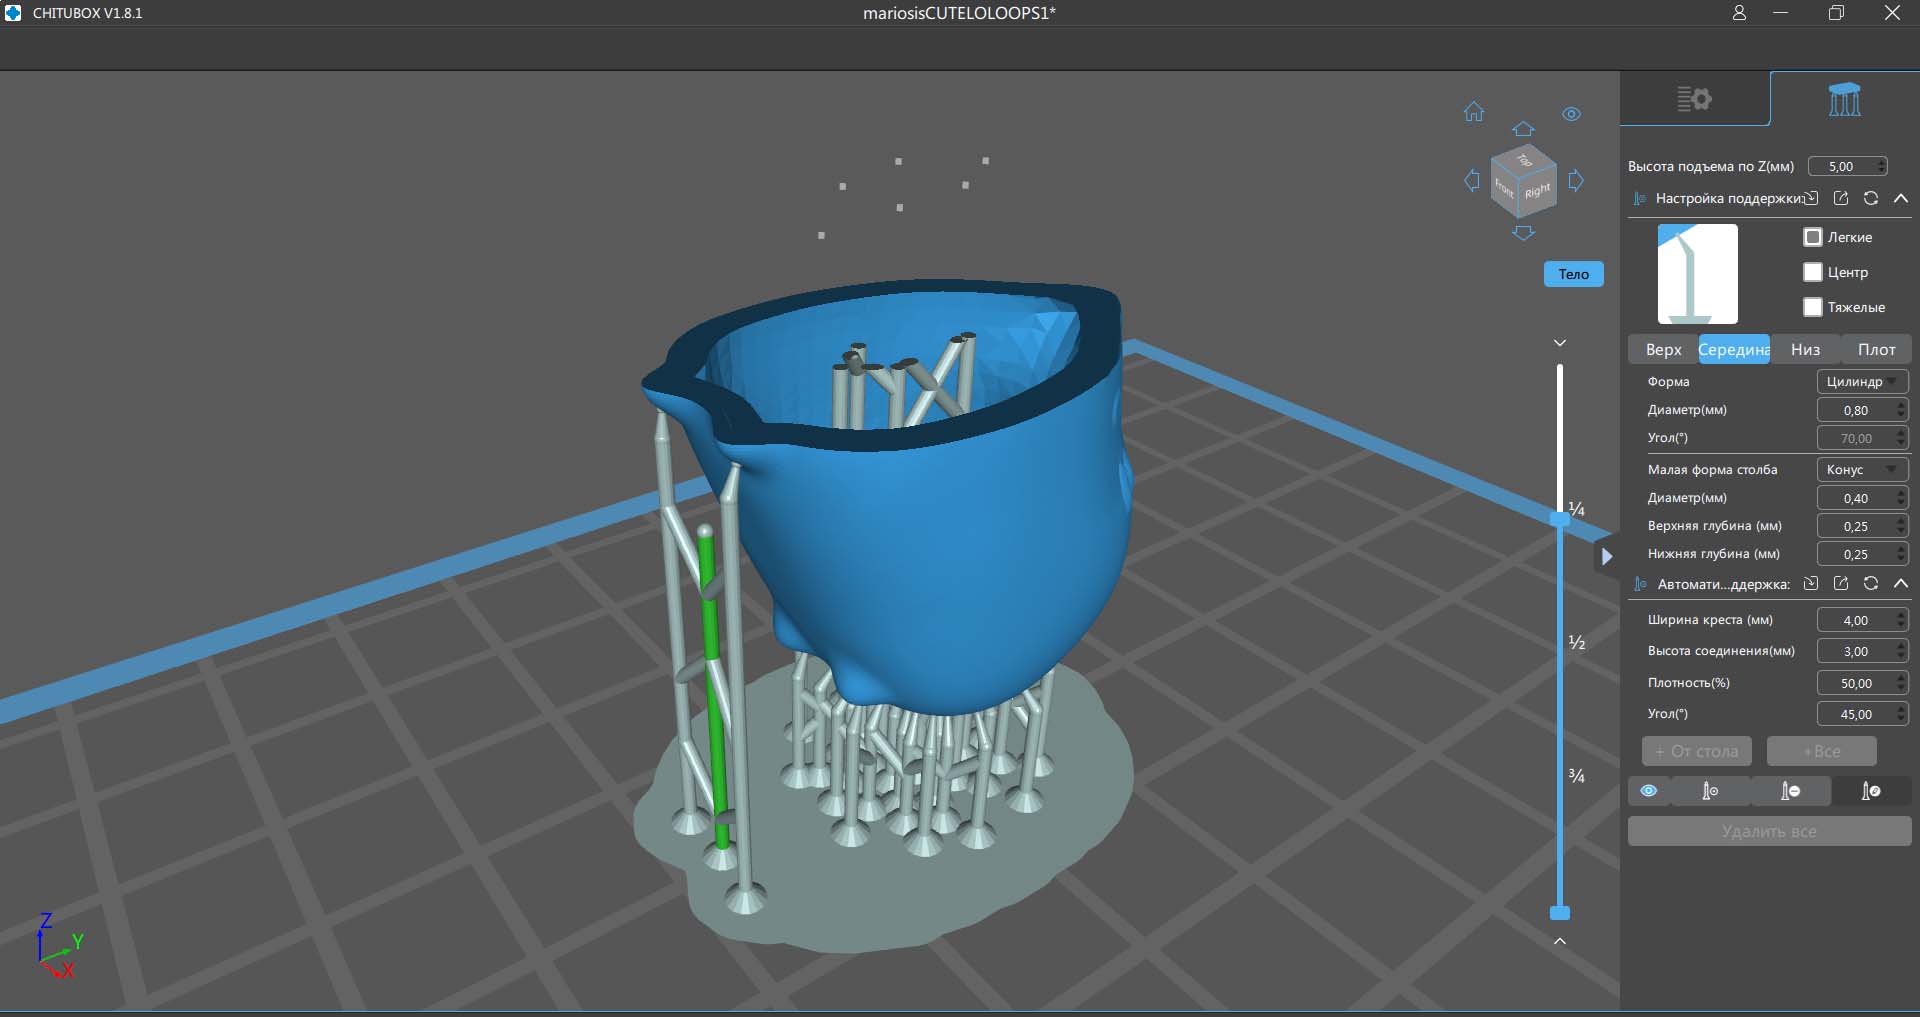Click the user account icon in title bar

click(x=1739, y=13)
